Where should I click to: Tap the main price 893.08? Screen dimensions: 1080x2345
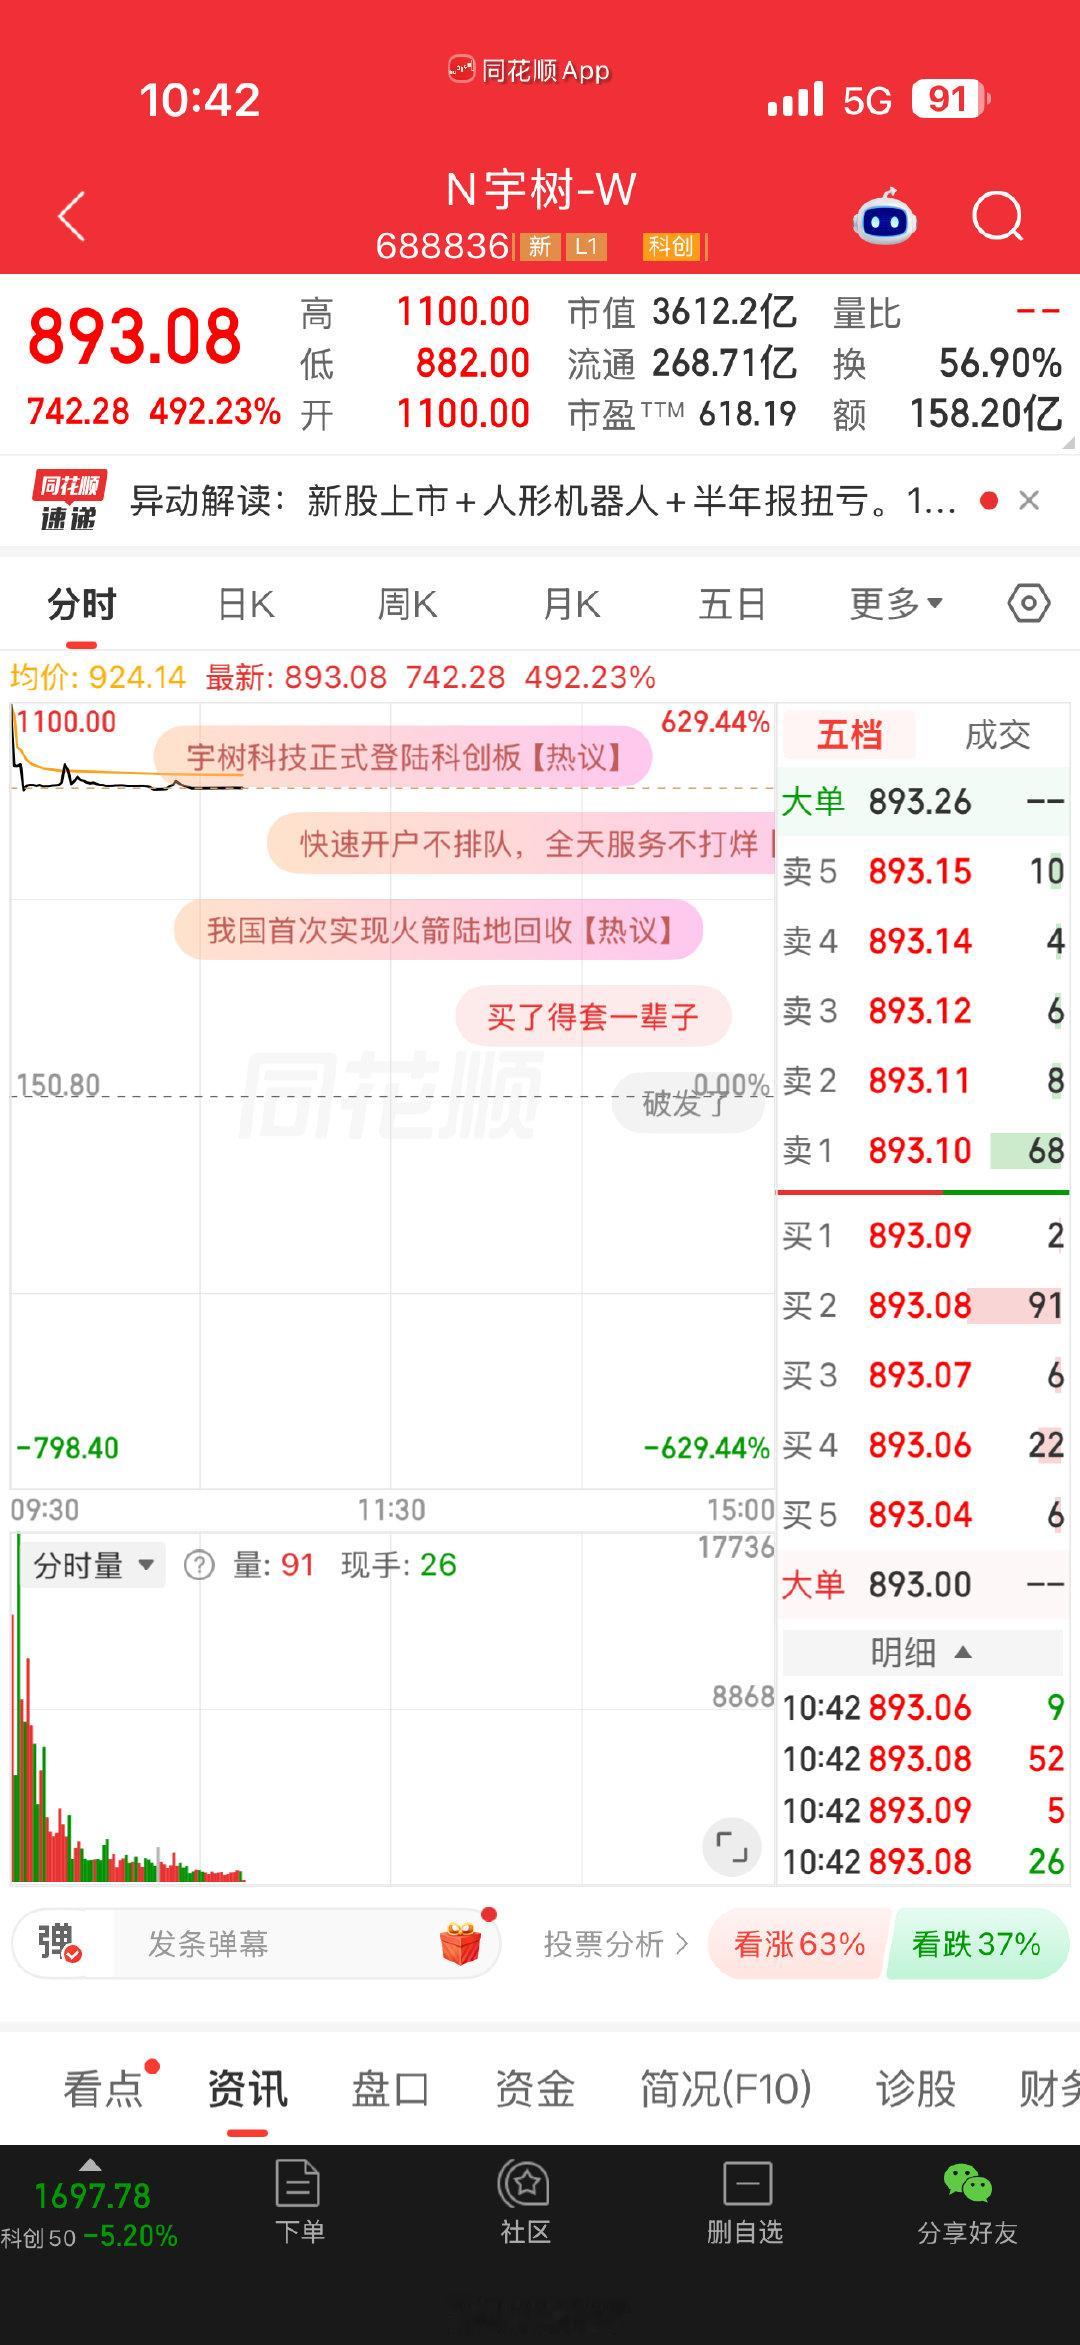(134, 336)
